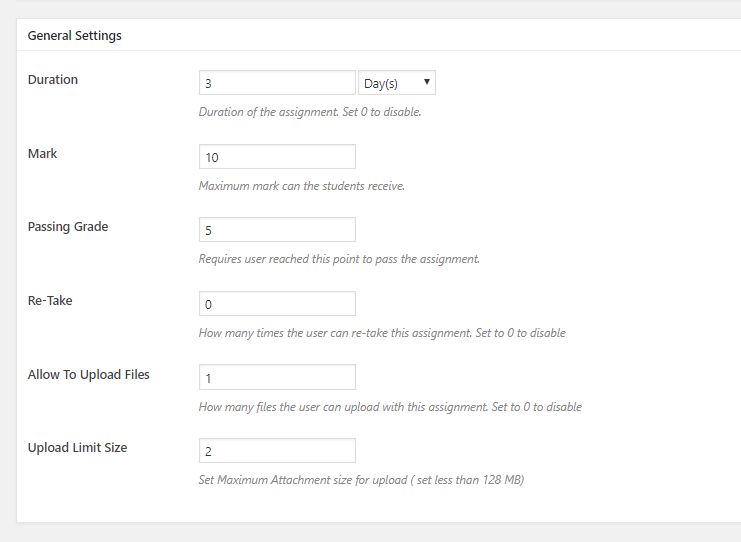Click the Allow To Upload Files label
The image size is (741, 542).
coord(89,375)
